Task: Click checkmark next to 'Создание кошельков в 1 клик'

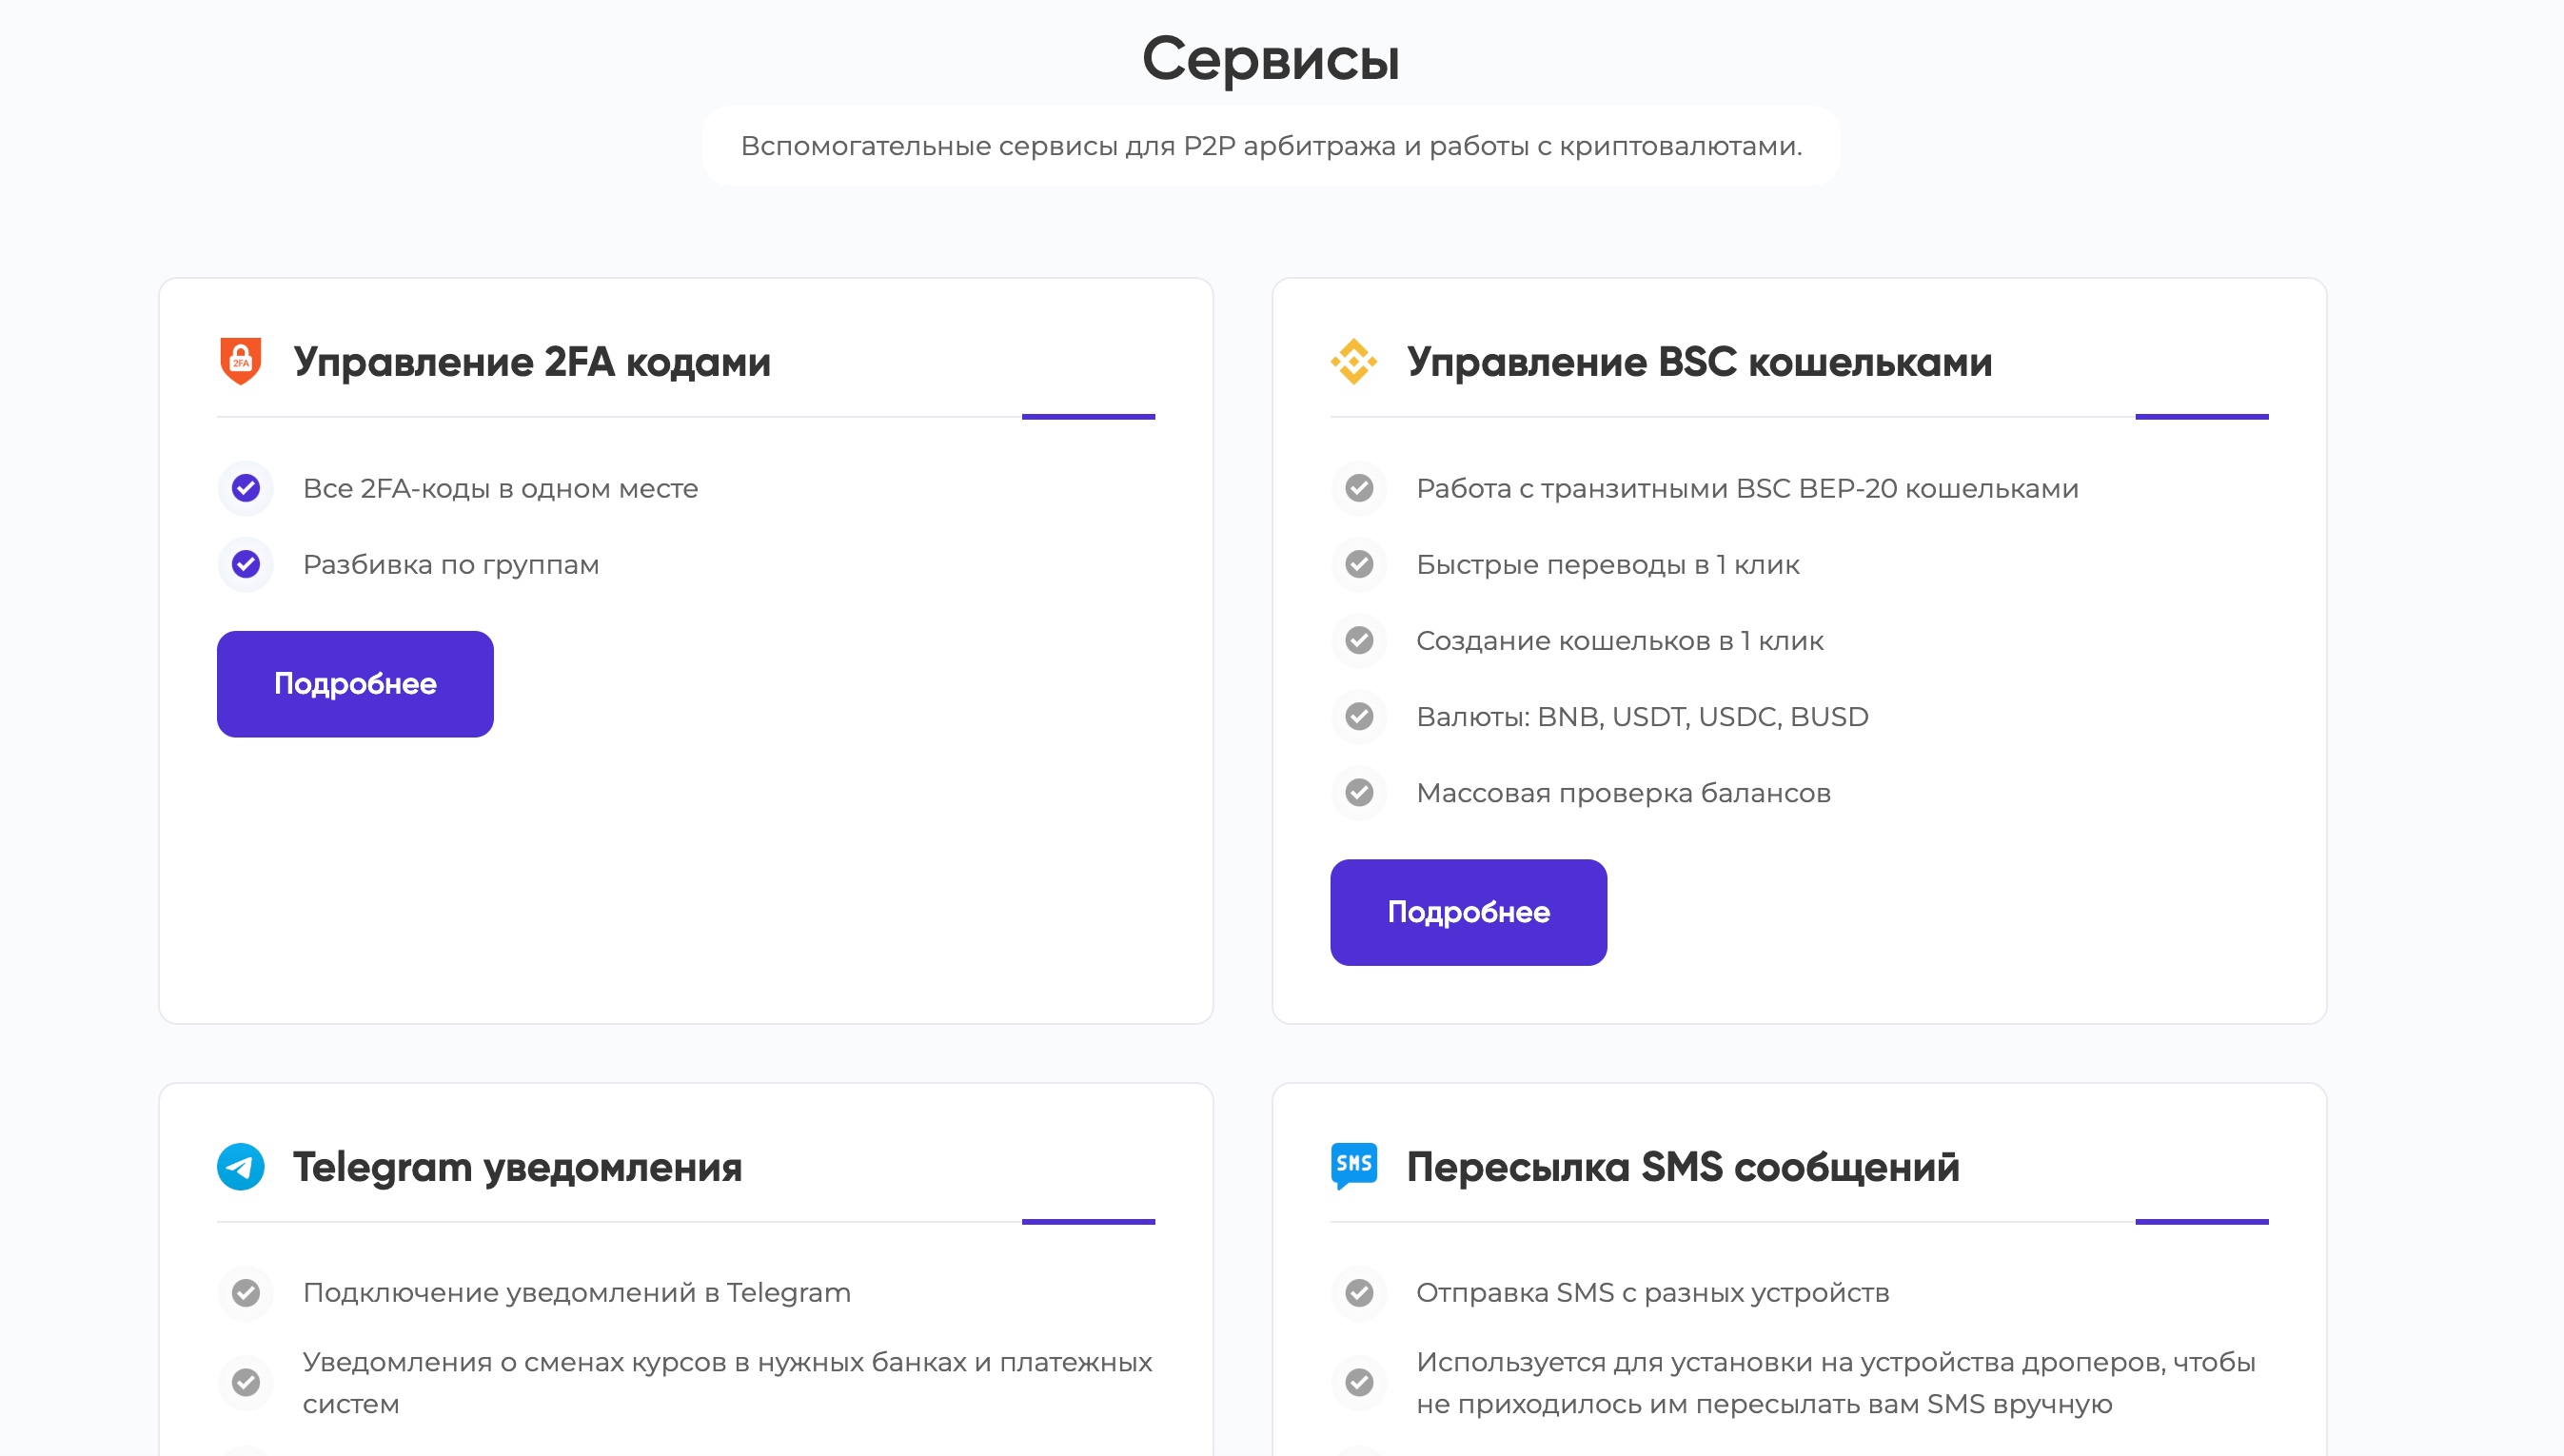Action: 1359,640
